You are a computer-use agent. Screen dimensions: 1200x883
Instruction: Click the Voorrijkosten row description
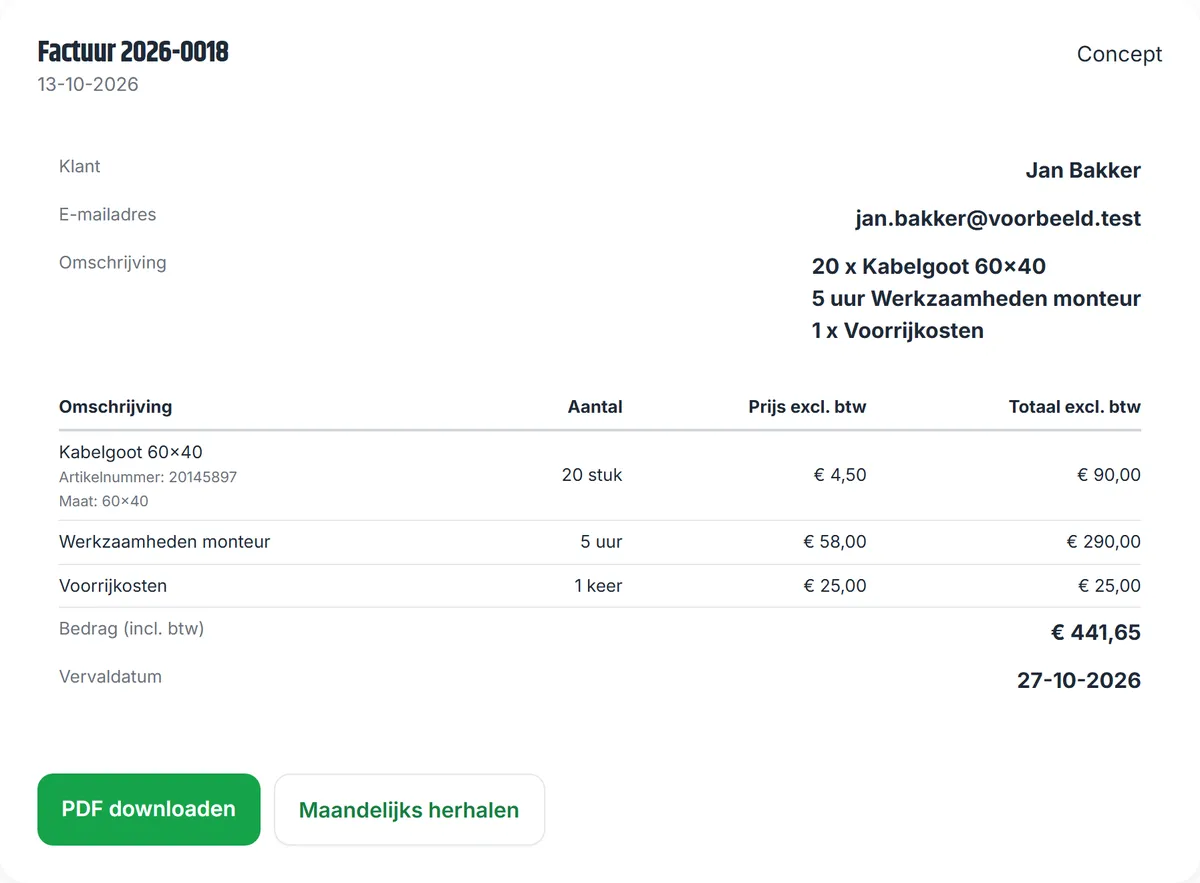point(113,586)
